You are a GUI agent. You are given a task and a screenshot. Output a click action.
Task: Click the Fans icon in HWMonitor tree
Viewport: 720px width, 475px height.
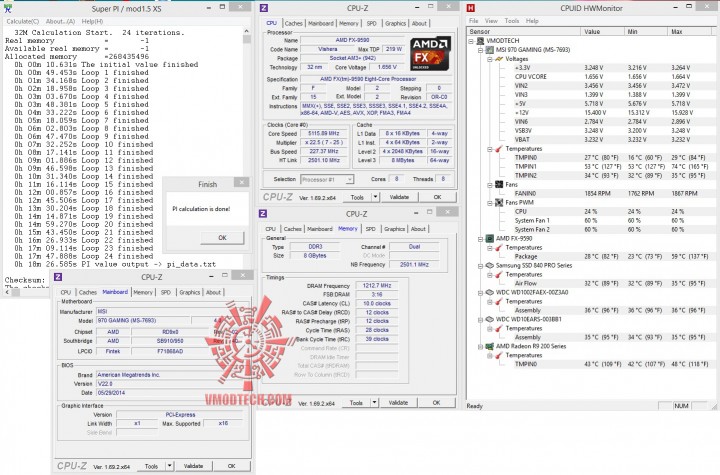499,184
